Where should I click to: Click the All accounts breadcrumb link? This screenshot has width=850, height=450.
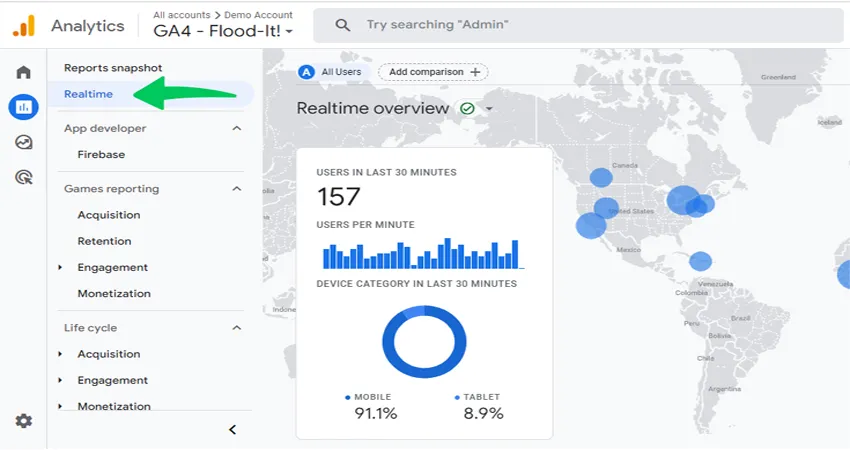[182, 15]
